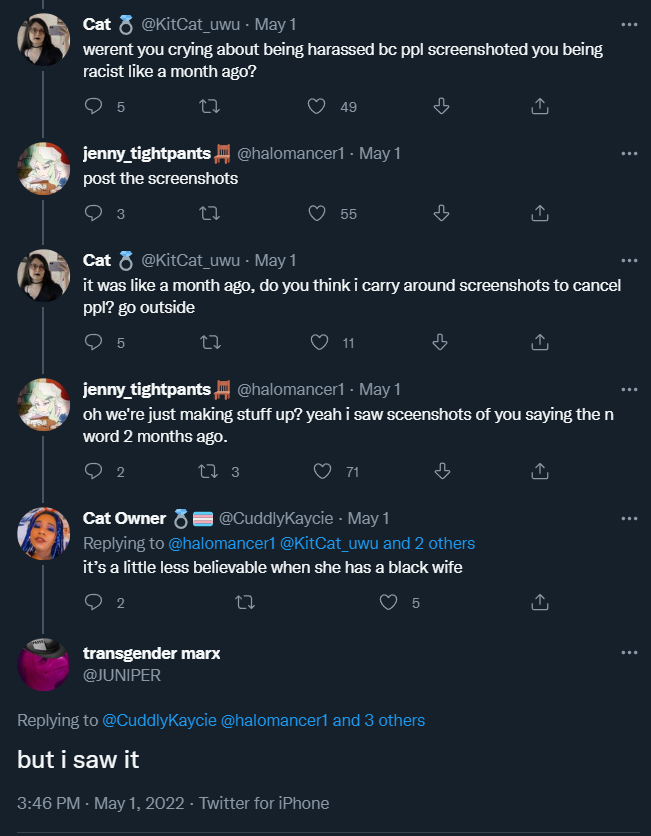
Task: Open the @CuddlyKaycie mention in main tweet
Action: tap(150, 720)
